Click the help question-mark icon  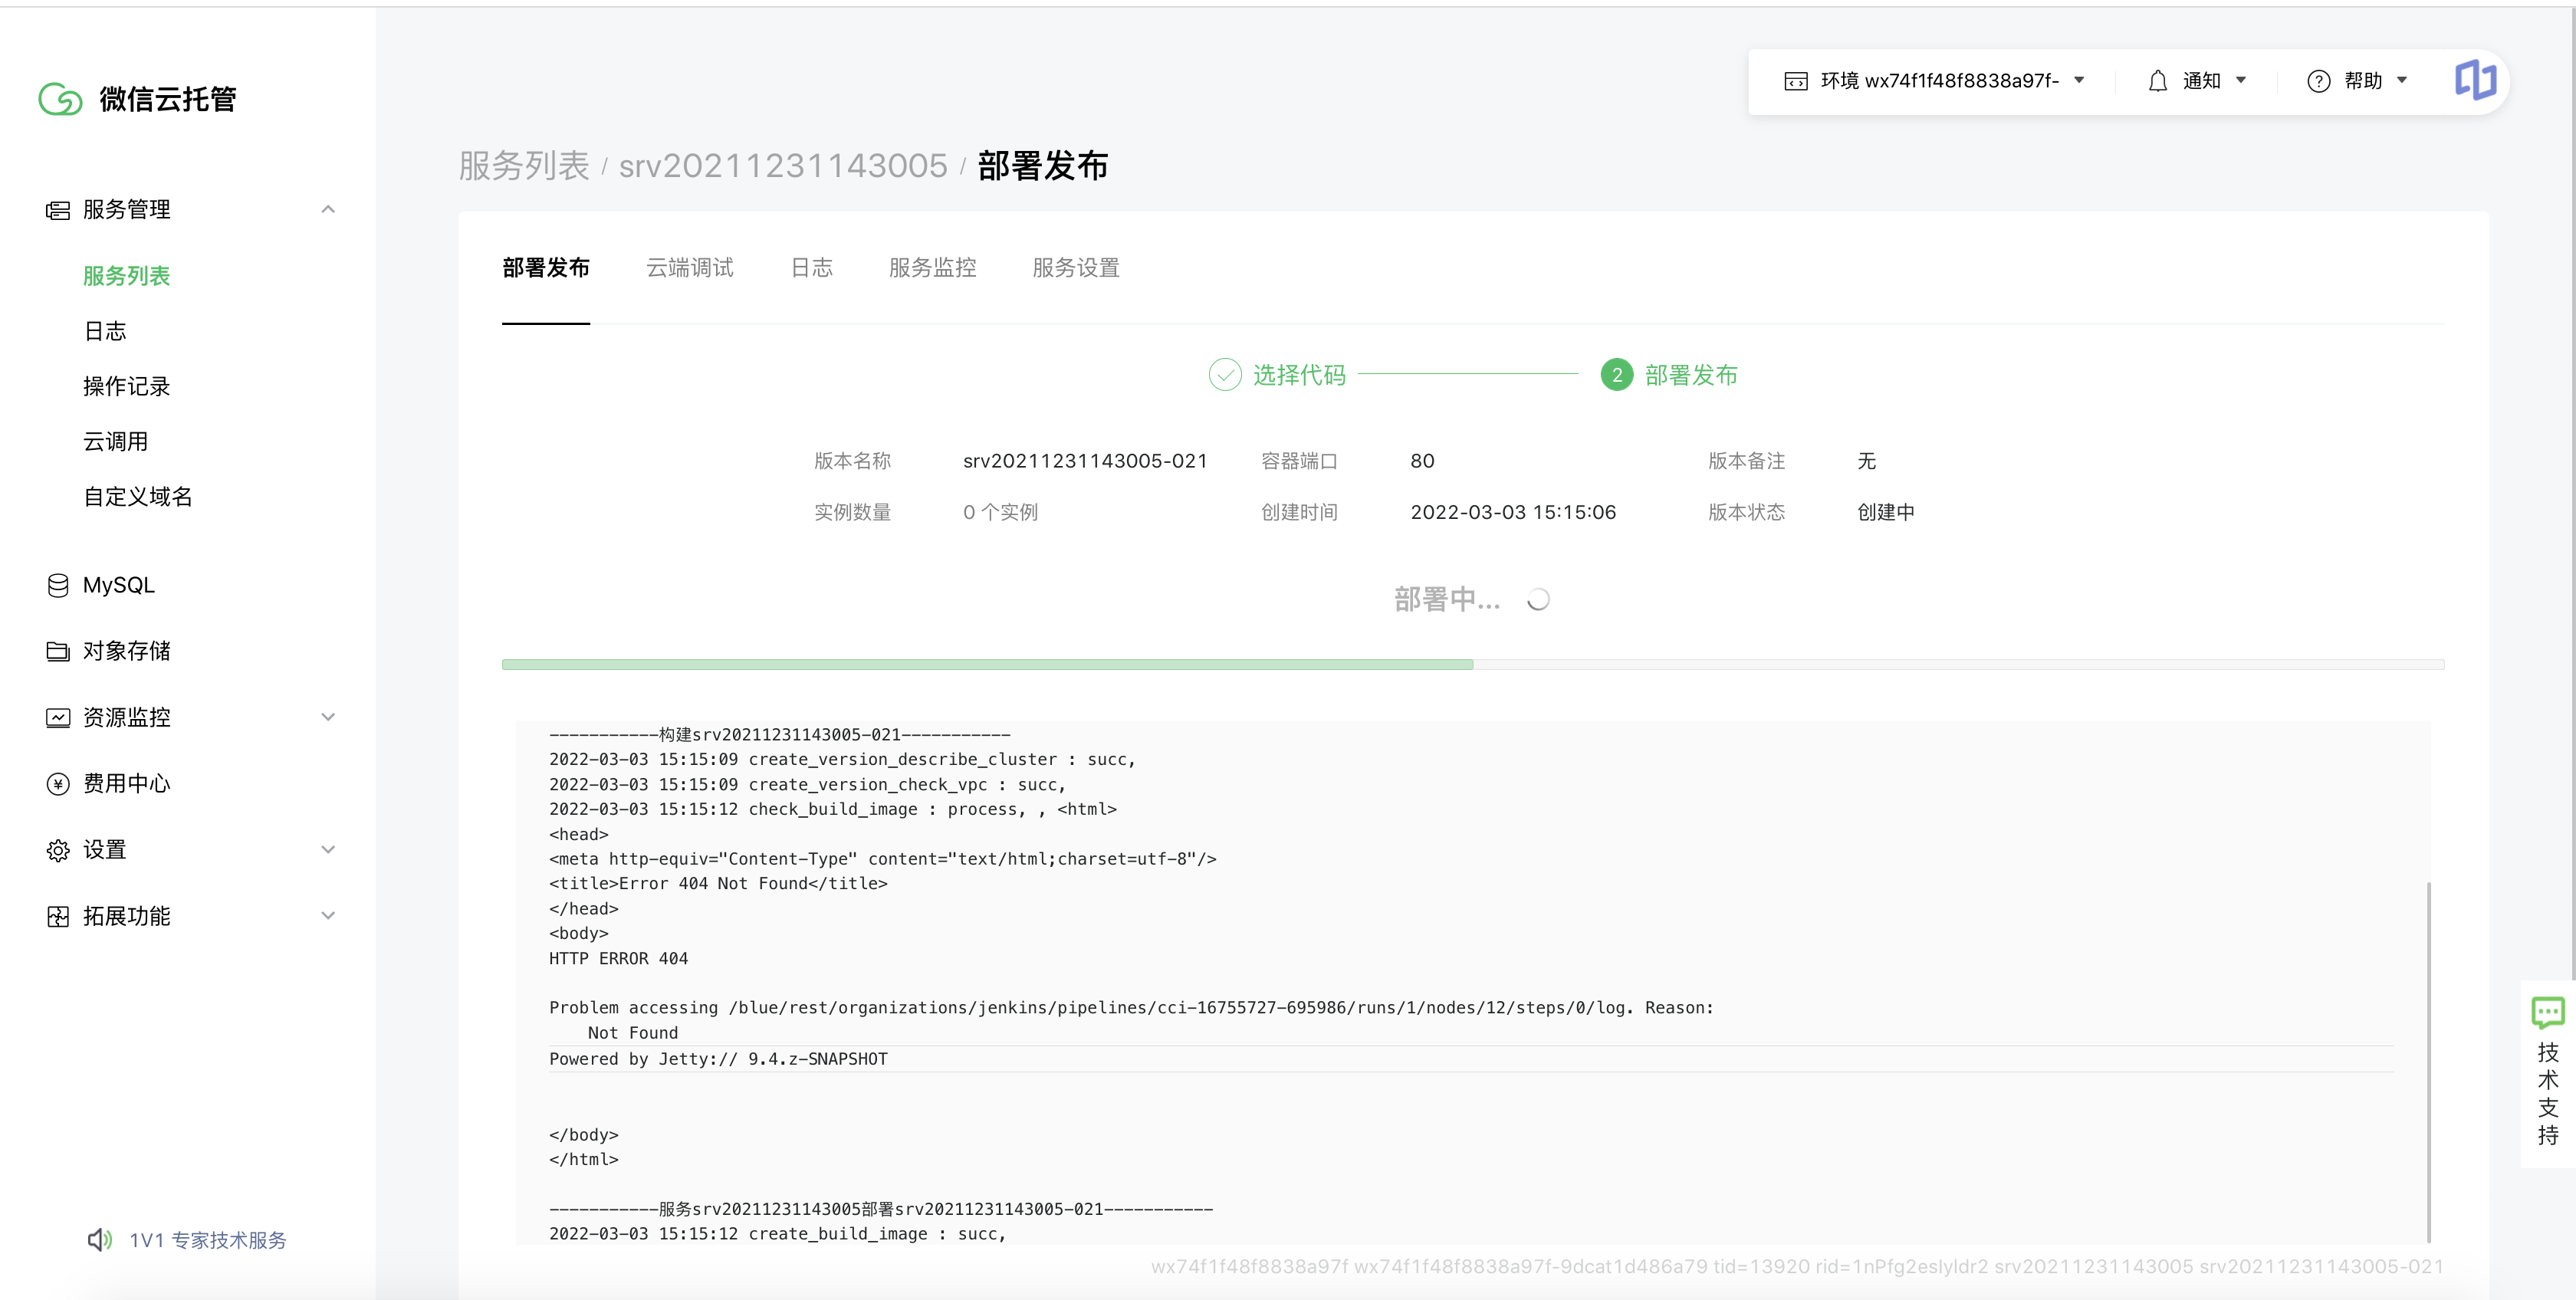click(x=2319, y=81)
